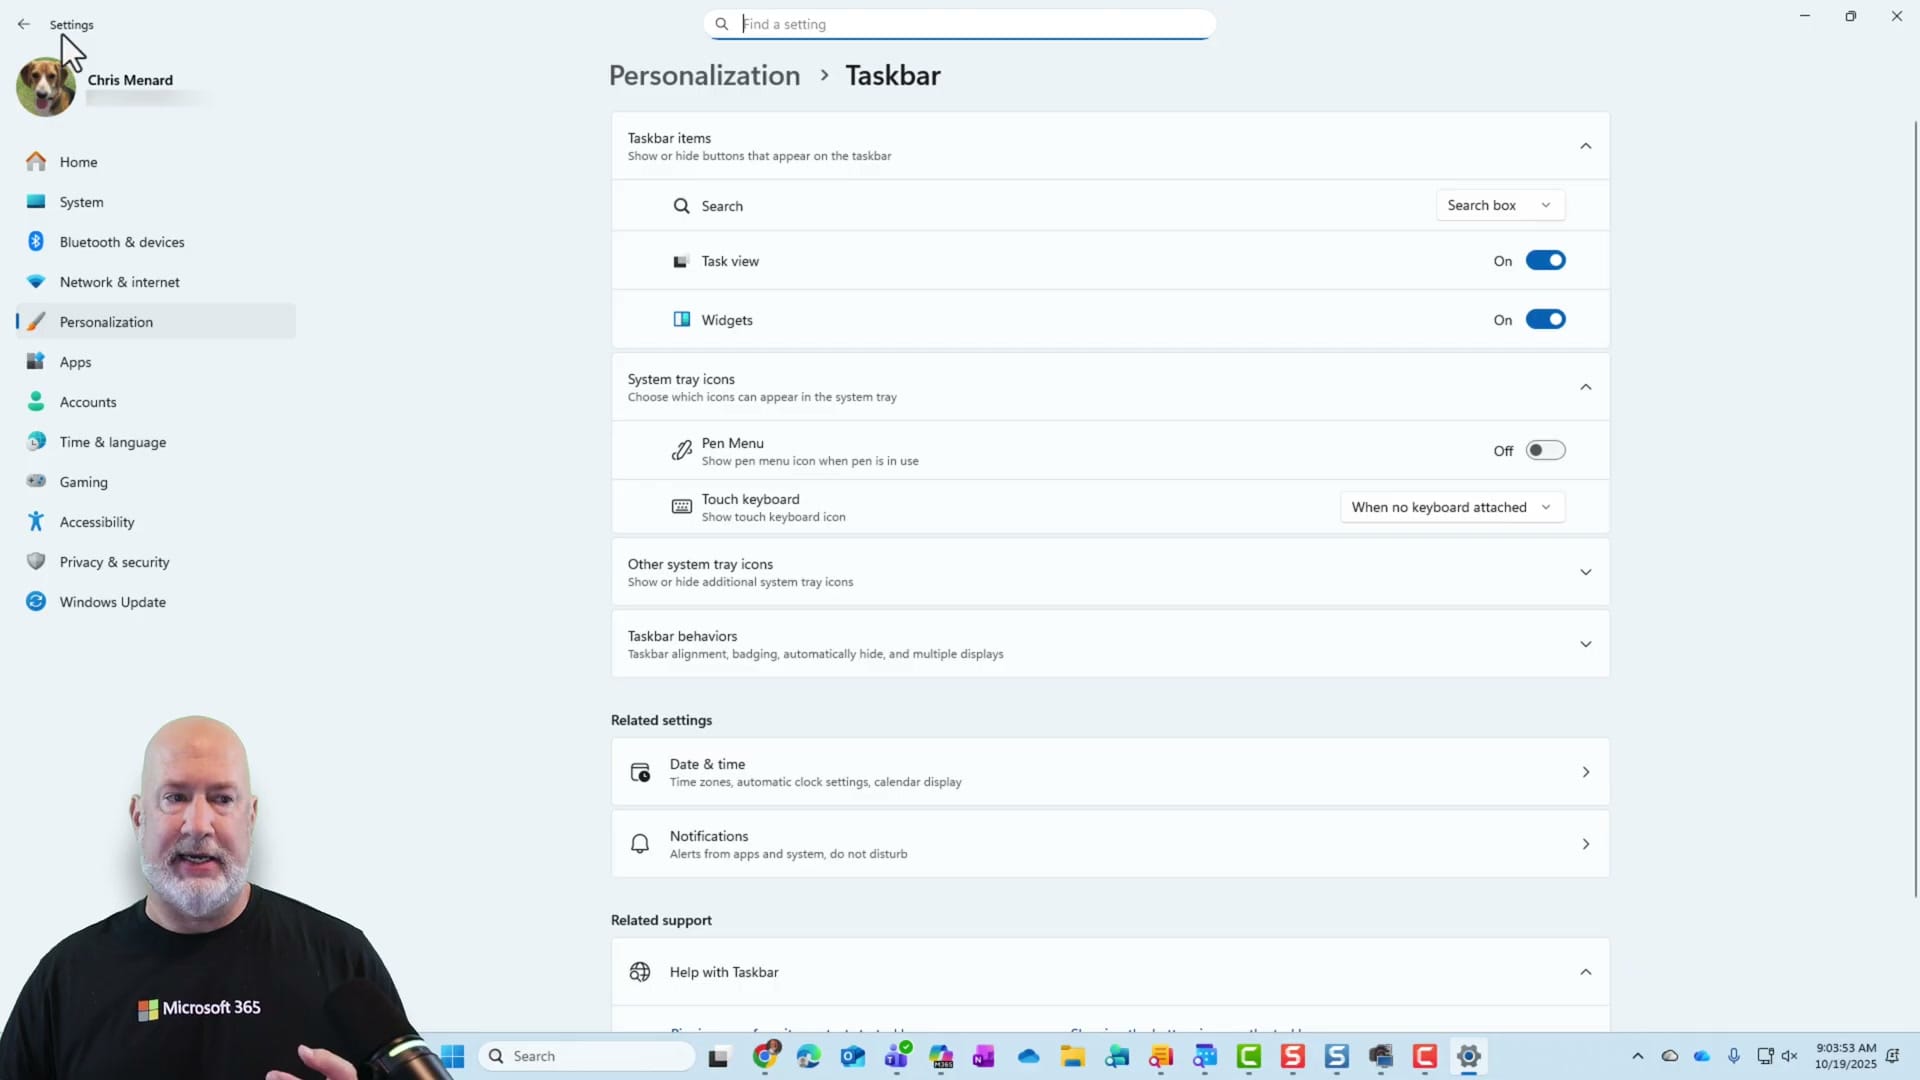Click the Privacy & security shield icon
Image resolution: width=1920 pixels, height=1080 pixels.
pos(36,562)
